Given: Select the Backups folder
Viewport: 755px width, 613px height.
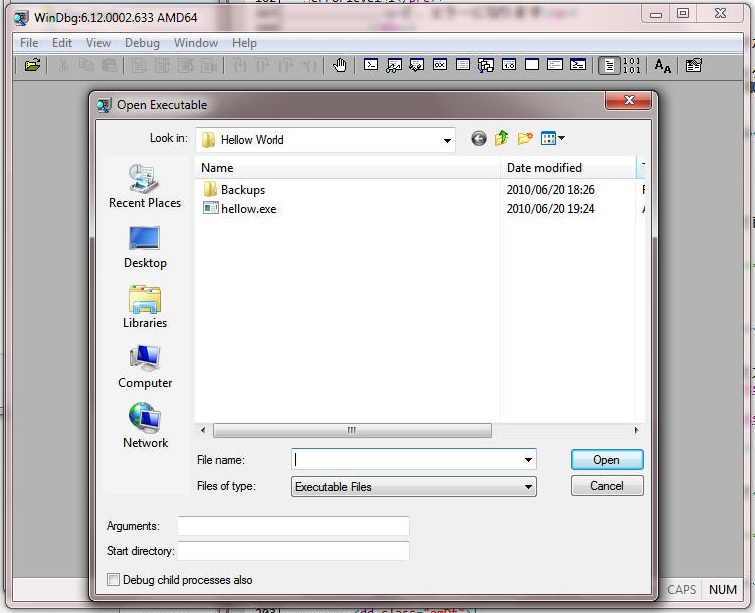Looking at the screenshot, I should coord(234,190).
